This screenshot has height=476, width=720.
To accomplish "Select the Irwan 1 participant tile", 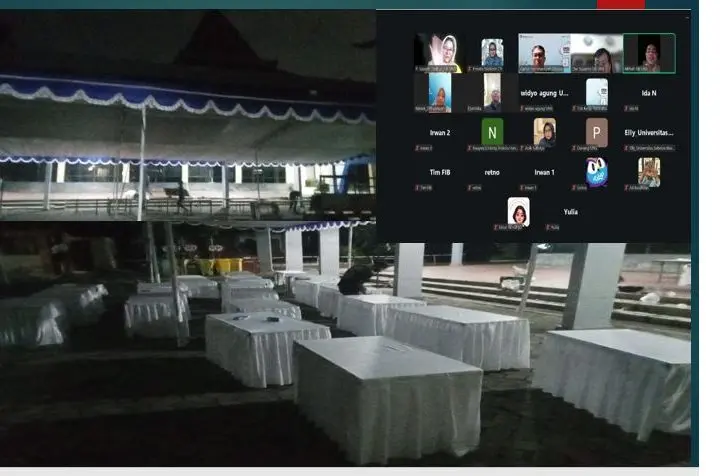I will pos(544,172).
